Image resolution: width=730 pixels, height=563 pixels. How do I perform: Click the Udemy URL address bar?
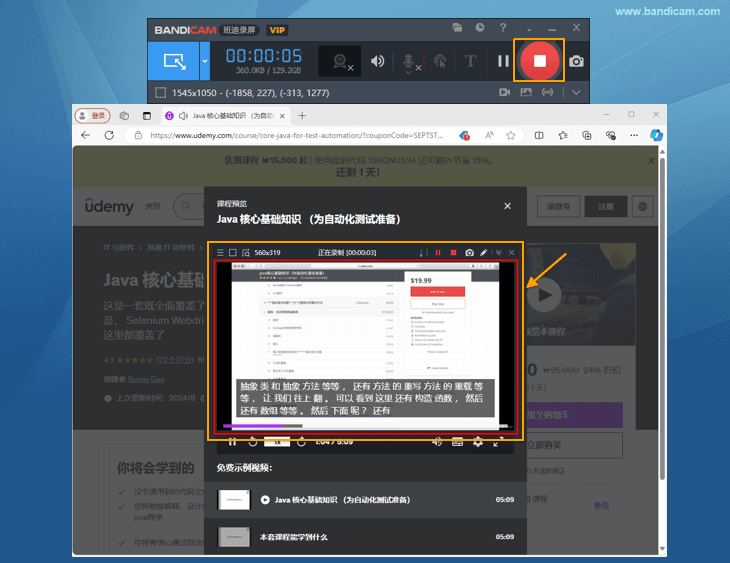297,136
